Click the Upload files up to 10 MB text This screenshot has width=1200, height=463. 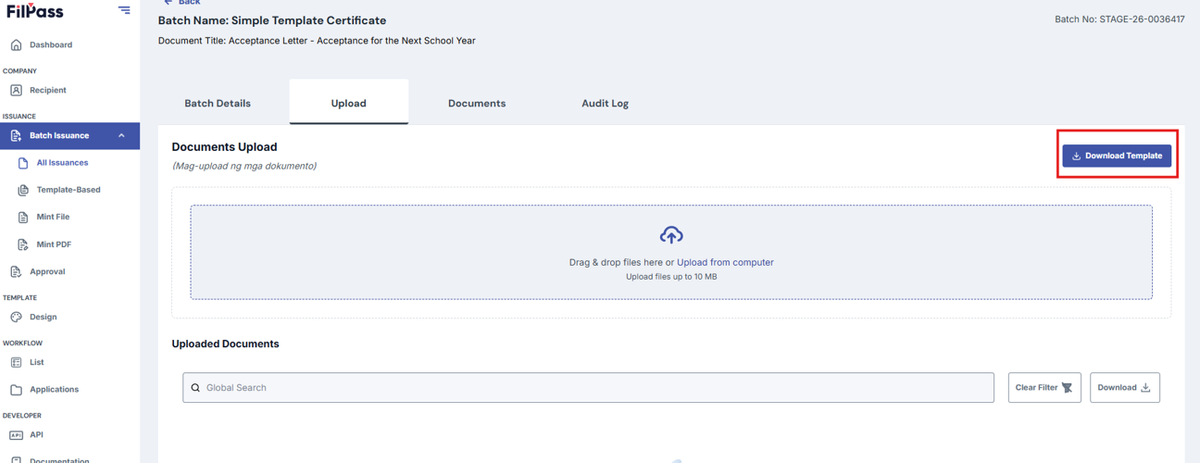coord(671,276)
